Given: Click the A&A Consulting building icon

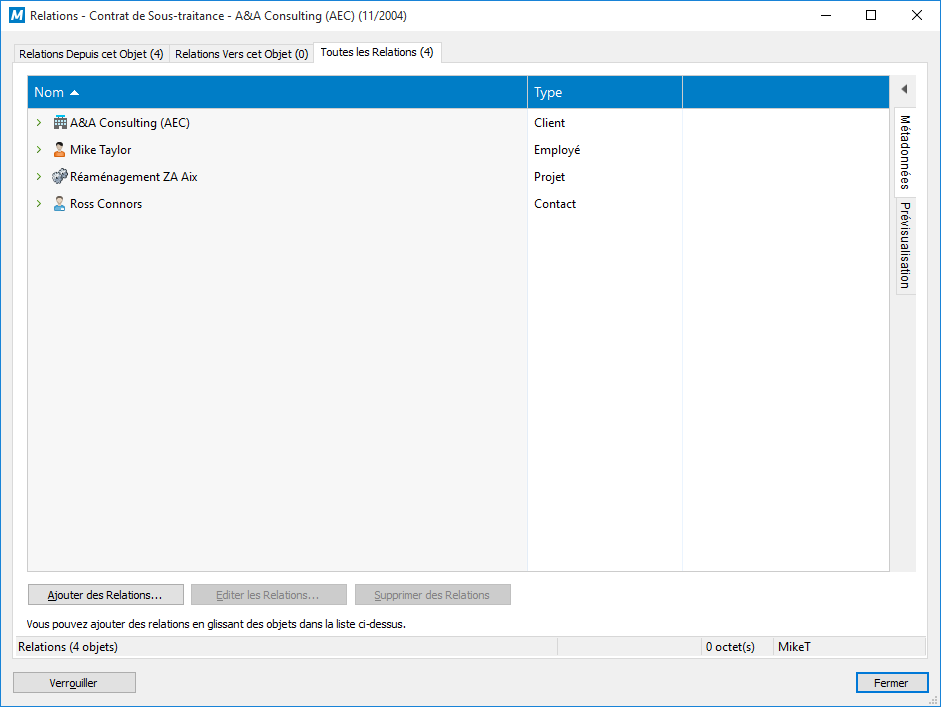Looking at the screenshot, I should [59, 123].
